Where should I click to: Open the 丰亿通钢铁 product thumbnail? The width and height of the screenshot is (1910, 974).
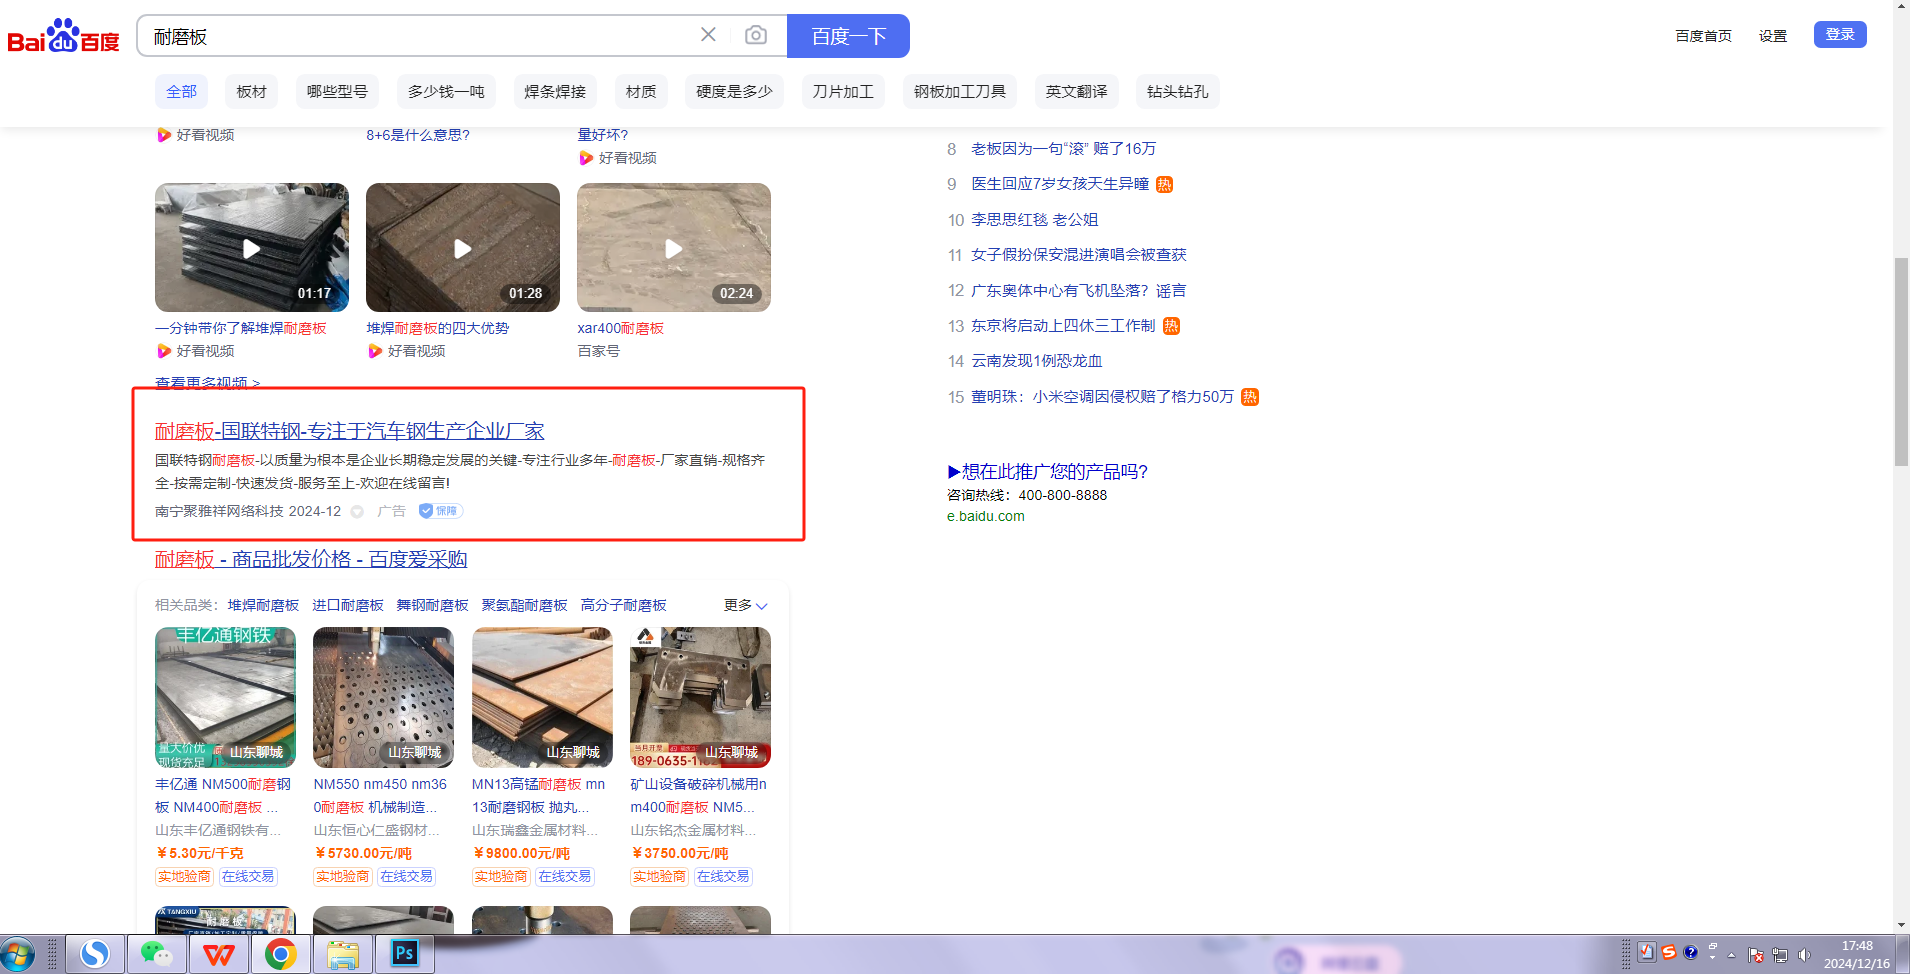pos(225,697)
